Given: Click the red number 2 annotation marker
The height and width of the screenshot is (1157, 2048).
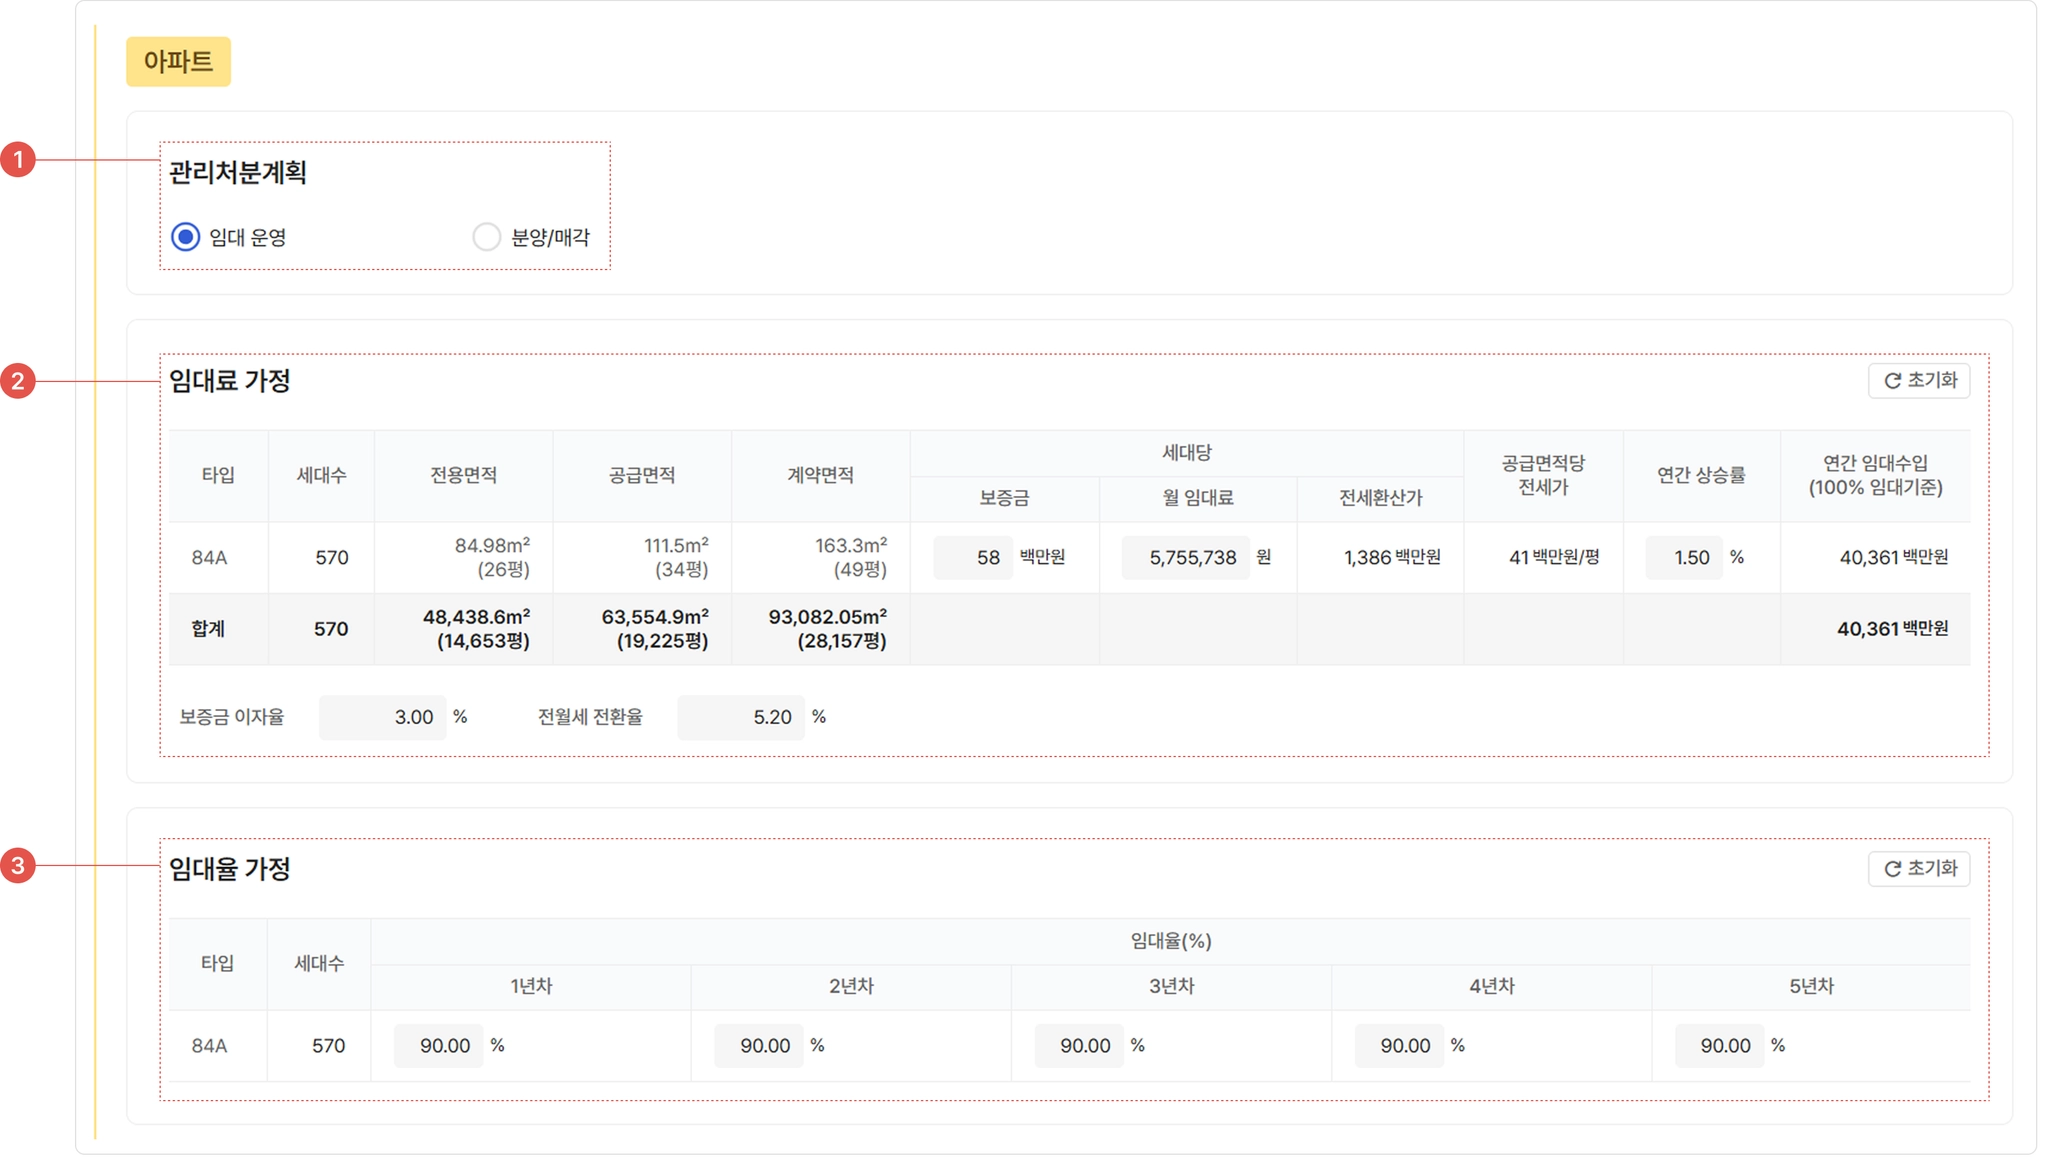Looking at the screenshot, I should (18, 381).
